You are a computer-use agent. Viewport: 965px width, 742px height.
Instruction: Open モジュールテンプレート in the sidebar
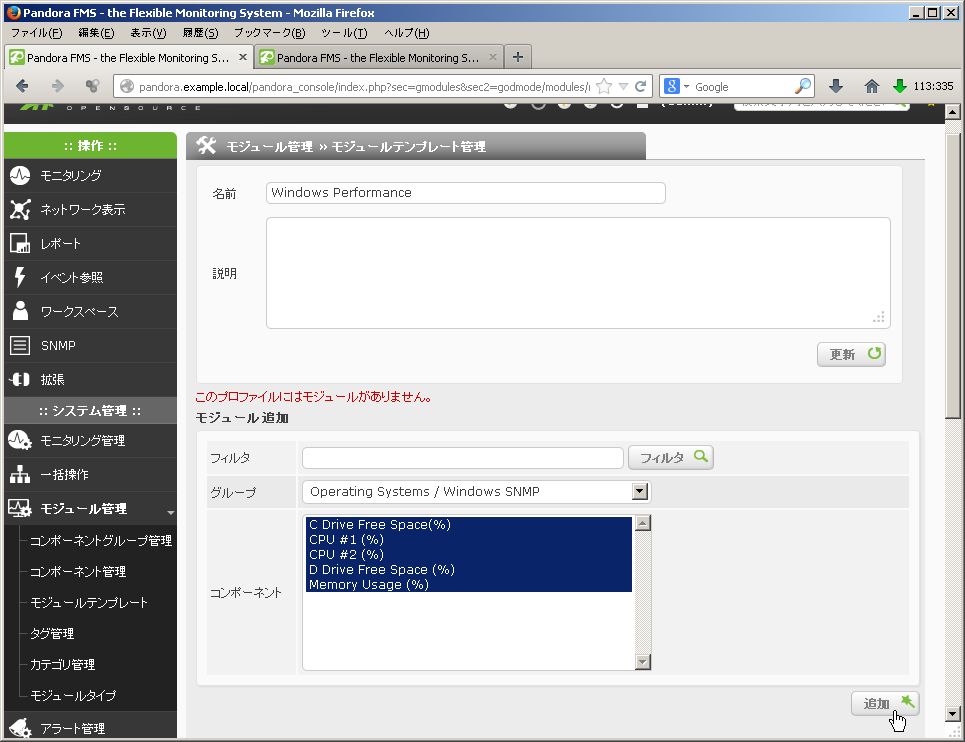coord(89,602)
